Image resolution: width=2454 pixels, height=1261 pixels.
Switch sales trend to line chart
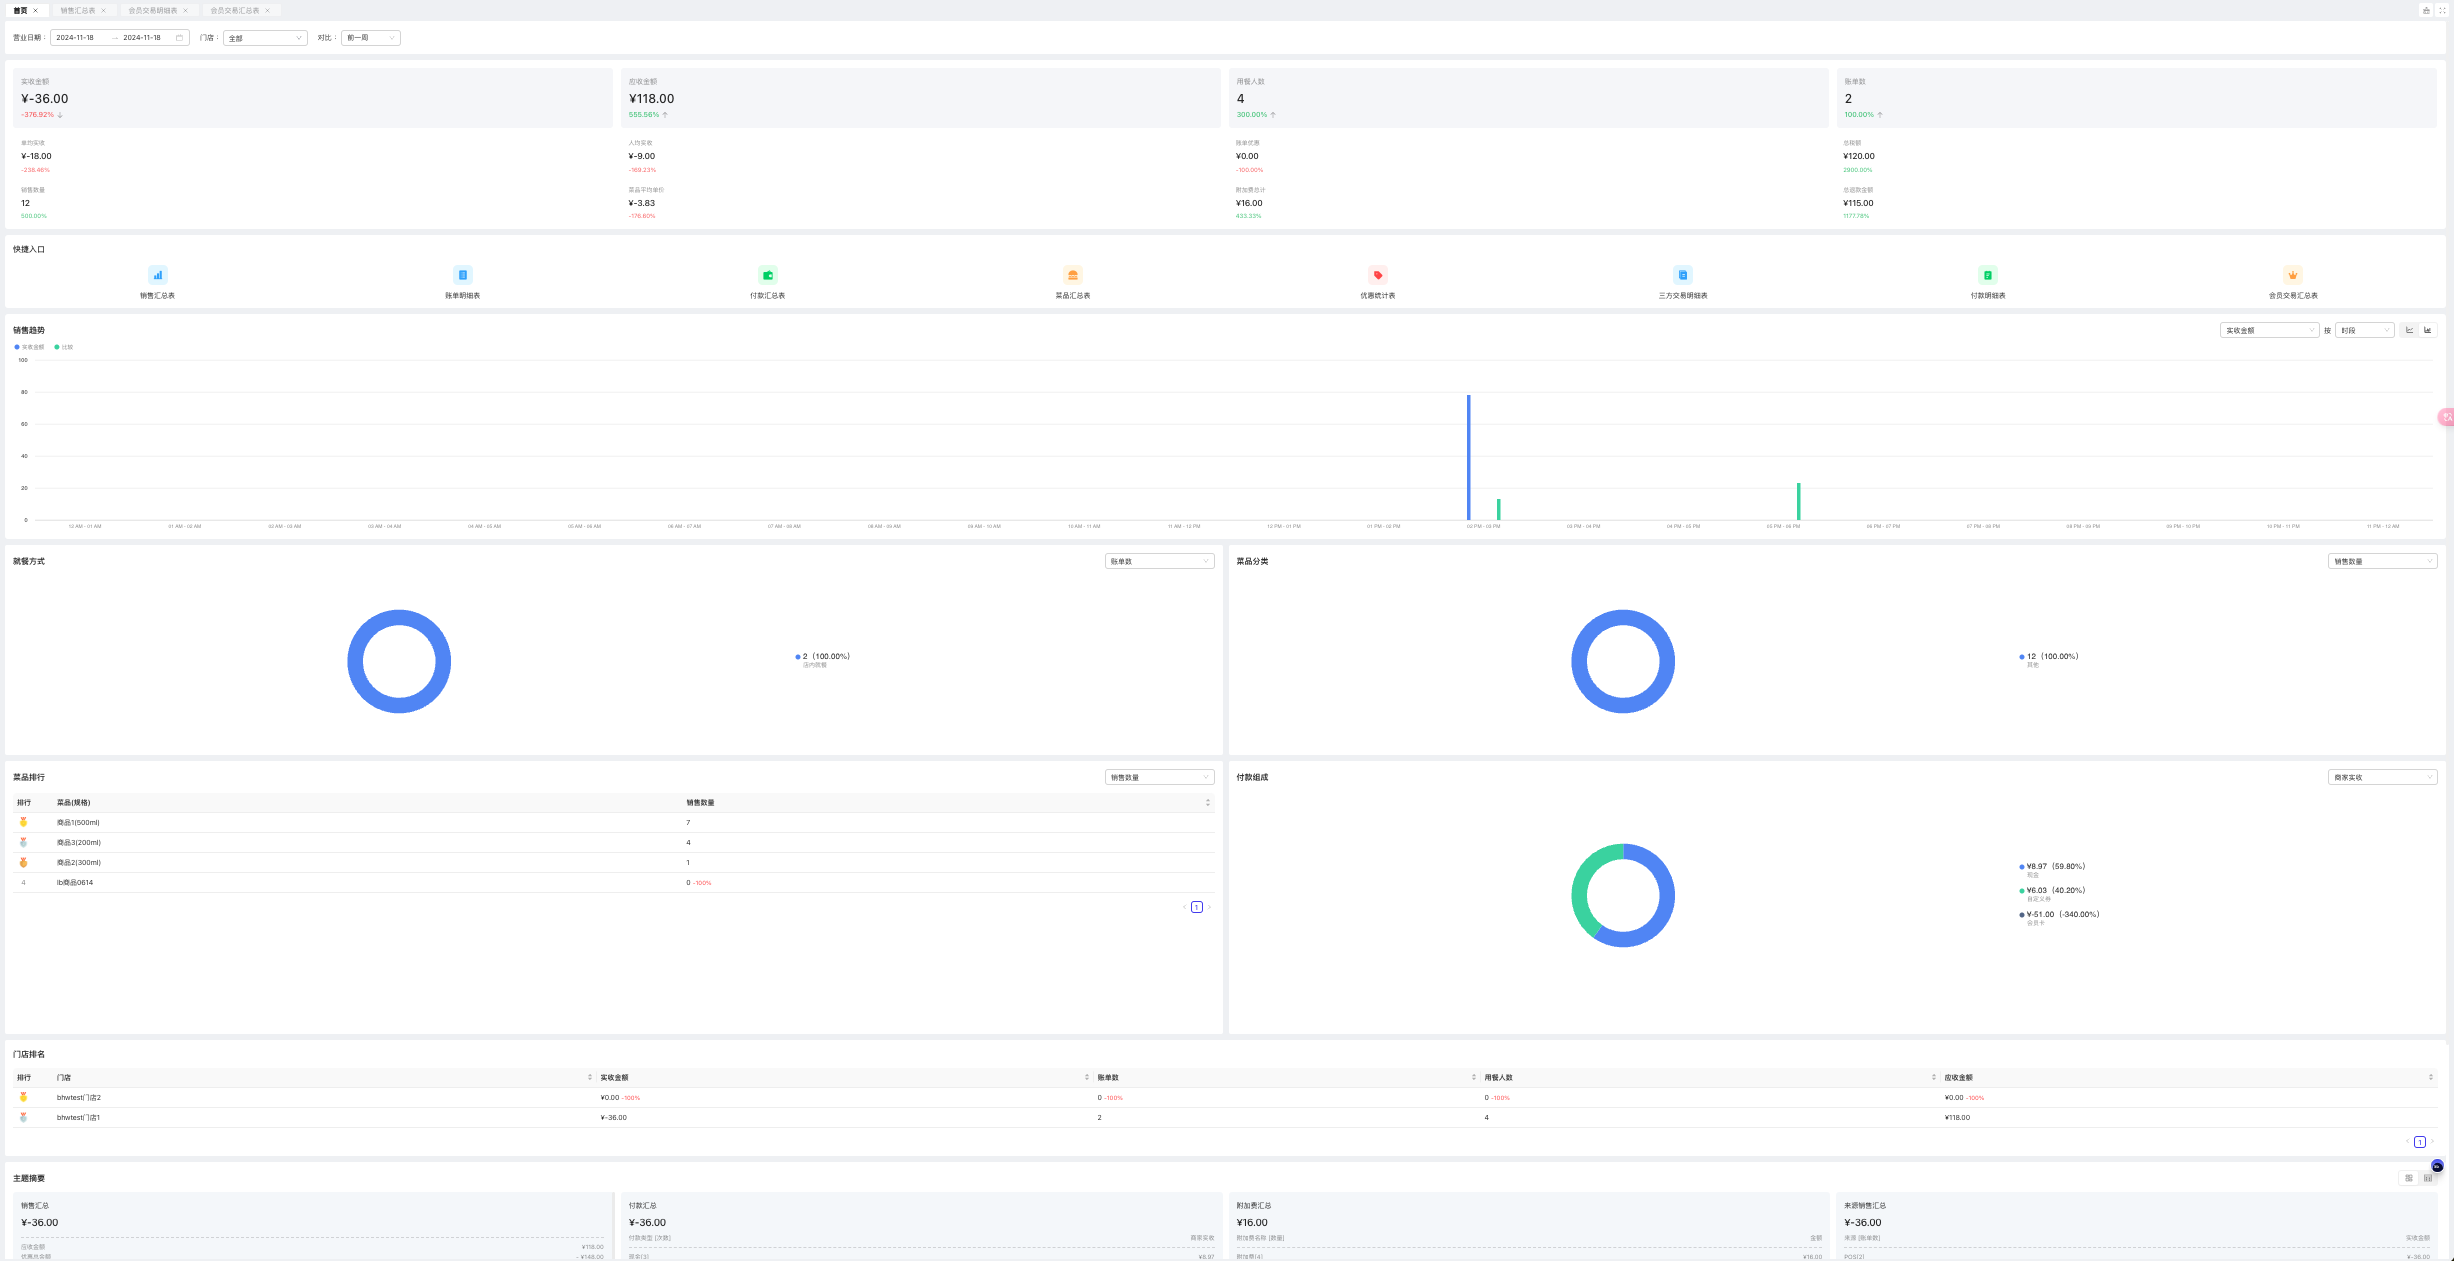click(x=2409, y=330)
